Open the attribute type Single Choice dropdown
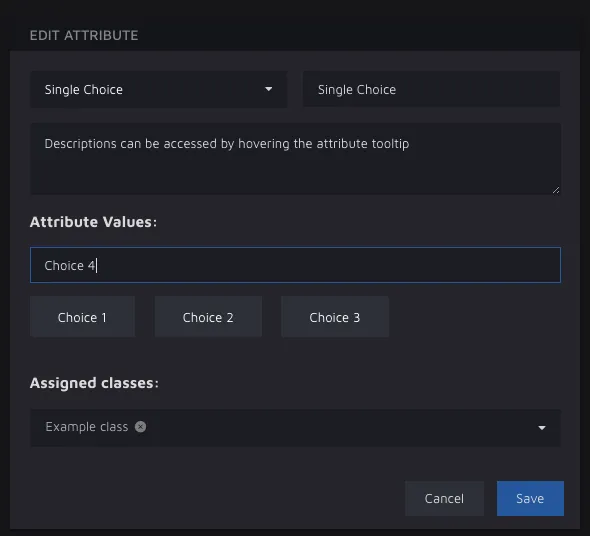The height and width of the screenshot is (536, 590). click(x=158, y=89)
